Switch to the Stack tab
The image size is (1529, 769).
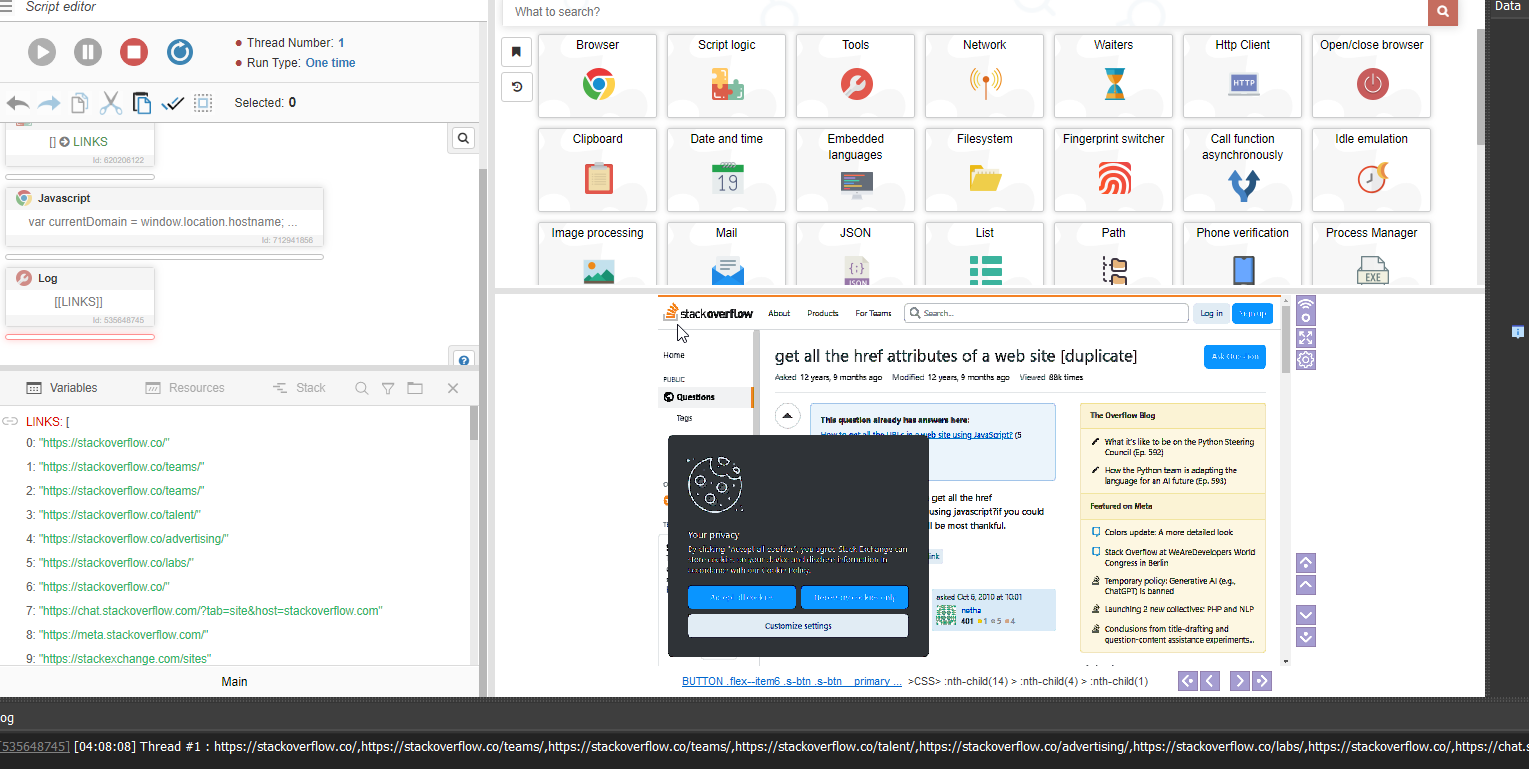coord(299,388)
